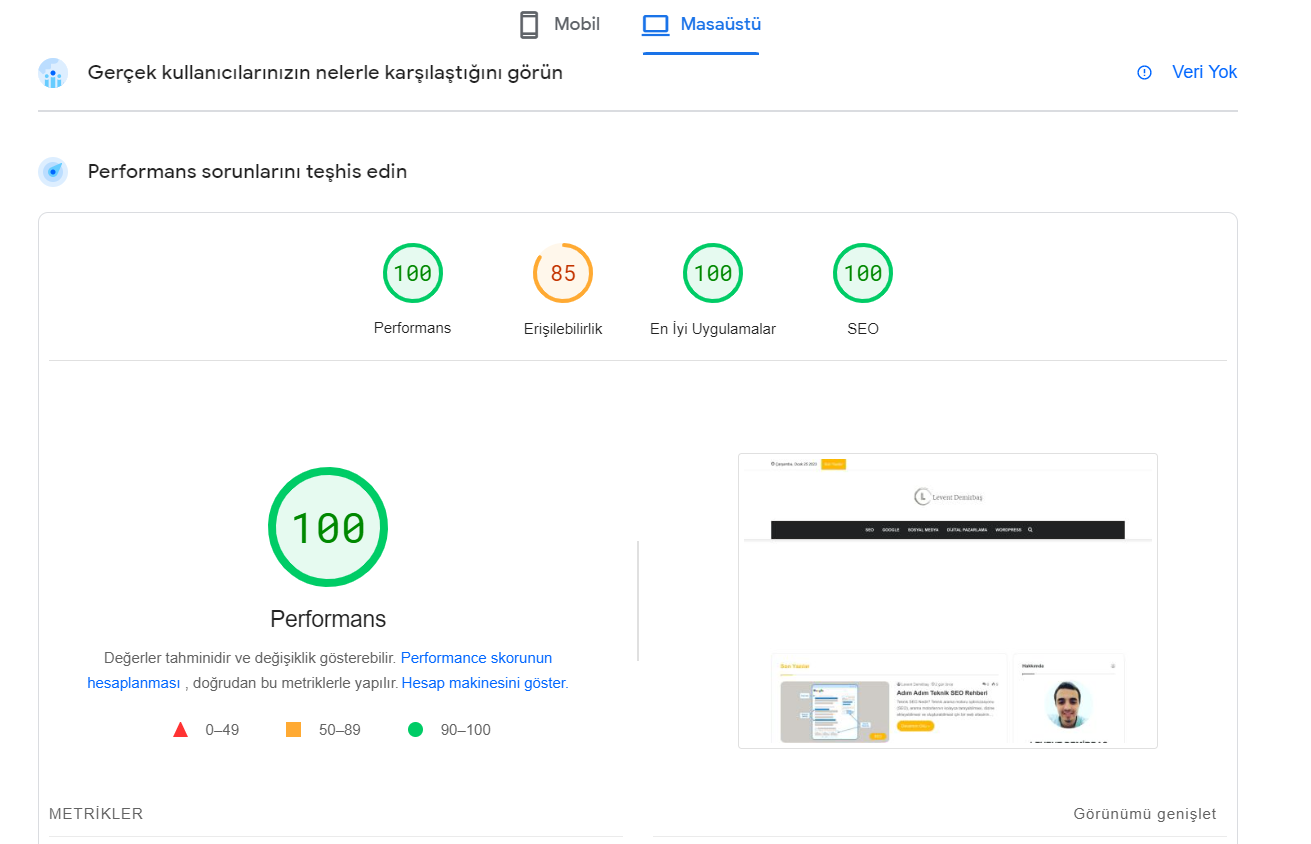1311x844 pixels.
Task: Open the En İyi Uygulamalar score gauge
Action: [713, 273]
